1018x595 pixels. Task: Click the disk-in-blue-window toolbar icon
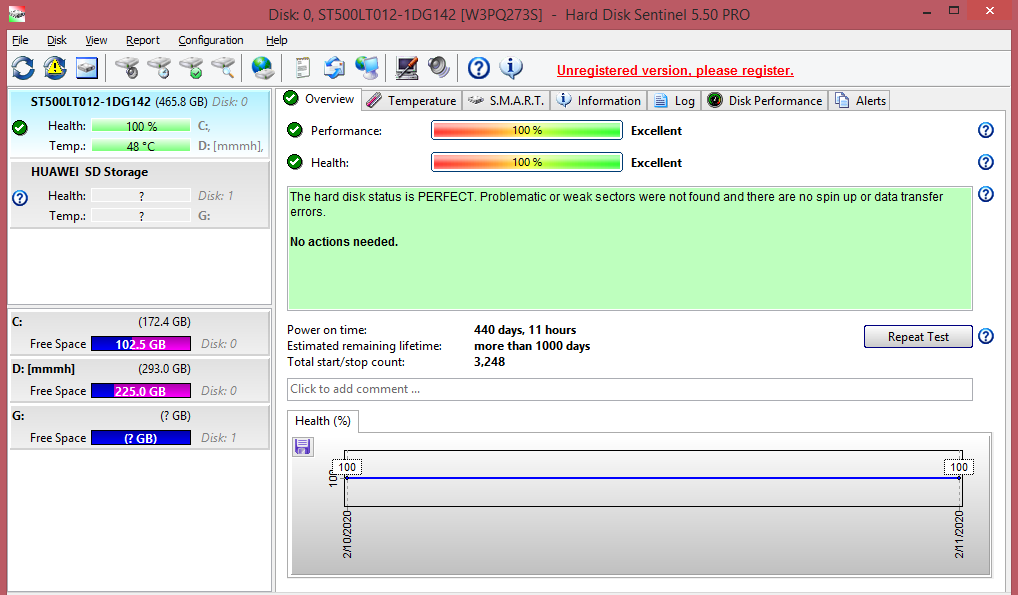87,68
